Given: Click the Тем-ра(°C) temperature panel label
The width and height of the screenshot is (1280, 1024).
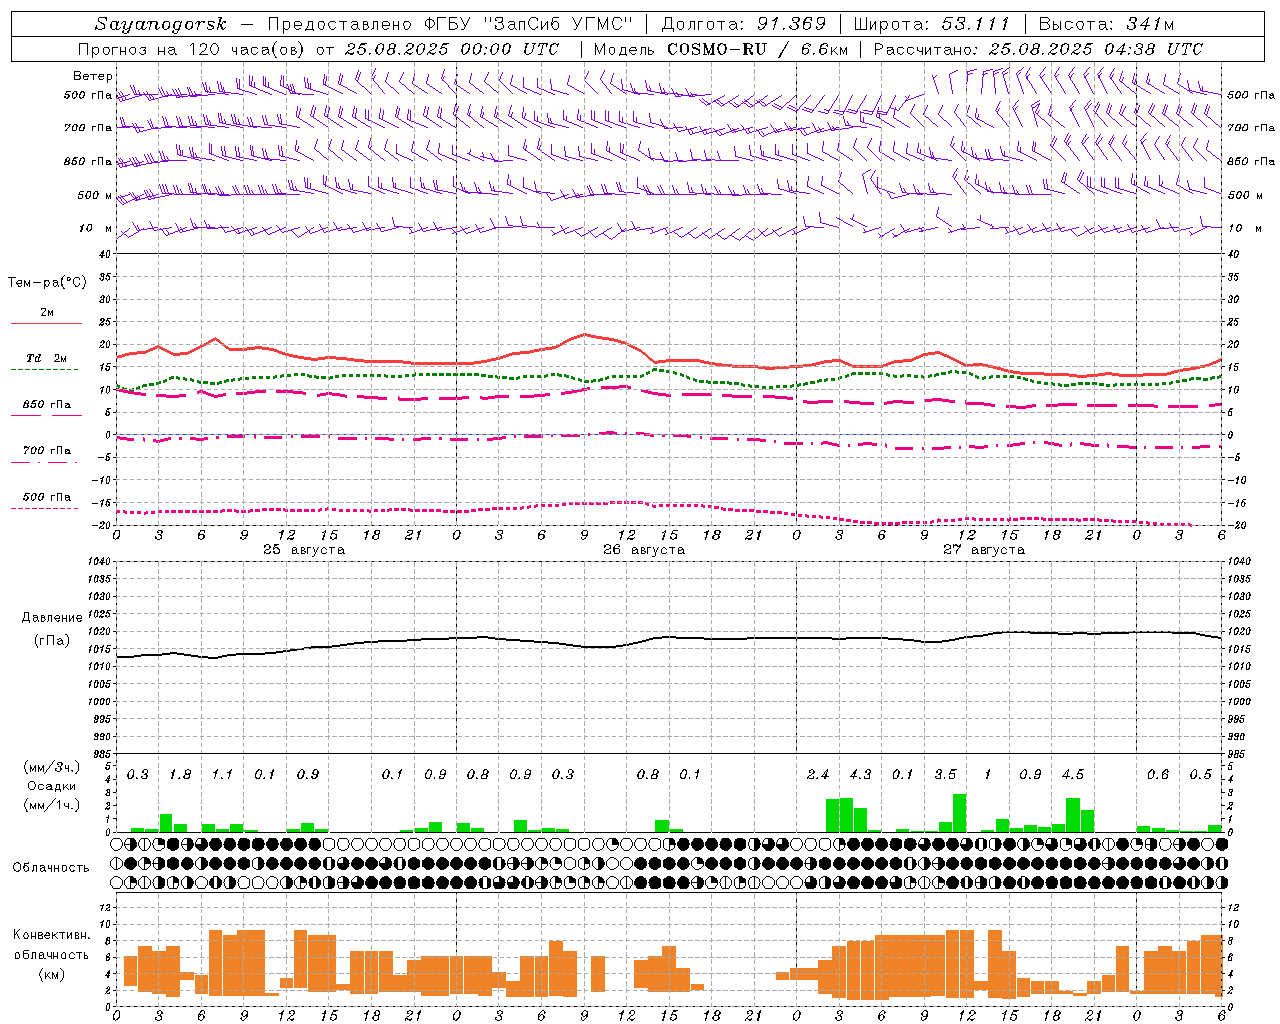Looking at the screenshot, I should click(x=47, y=283).
